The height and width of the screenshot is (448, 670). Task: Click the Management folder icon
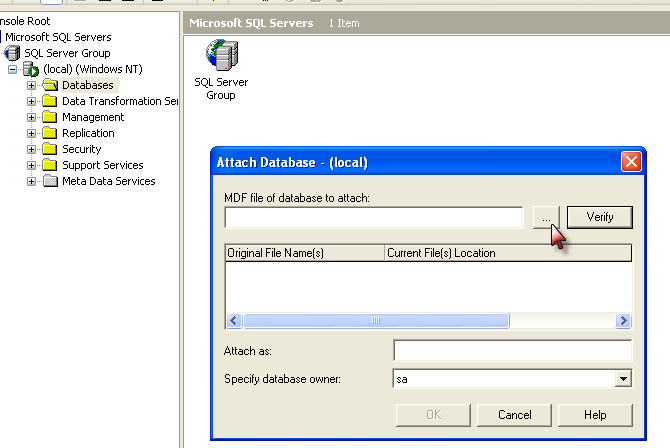tap(50, 117)
